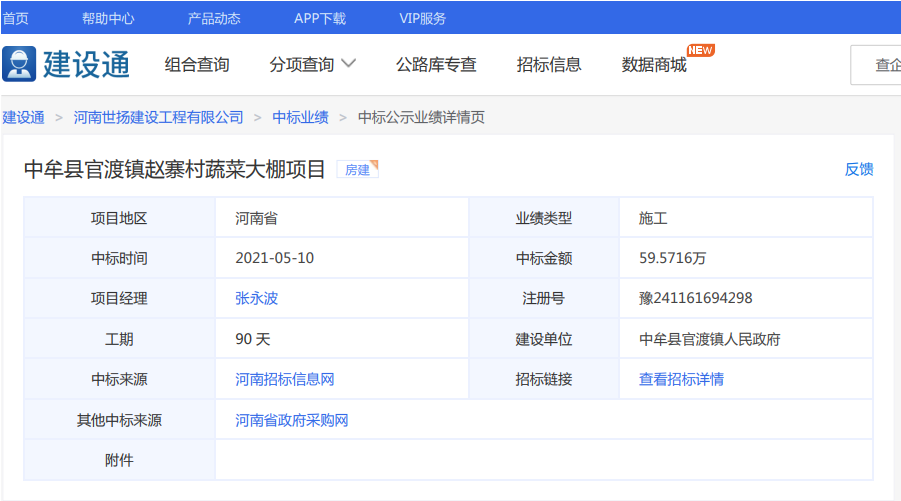Click 查看招标详情 link
The height and width of the screenshot is (501, 901).
click(681, 379)
